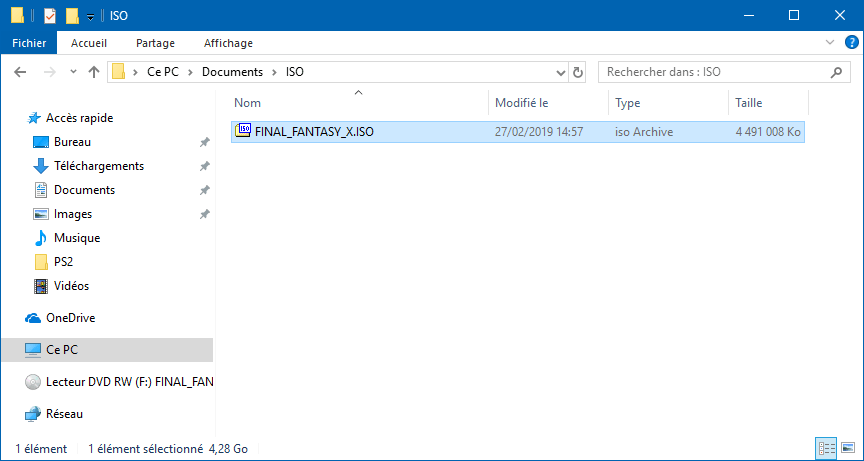Open the blue Help question mark

coord(851,43)
